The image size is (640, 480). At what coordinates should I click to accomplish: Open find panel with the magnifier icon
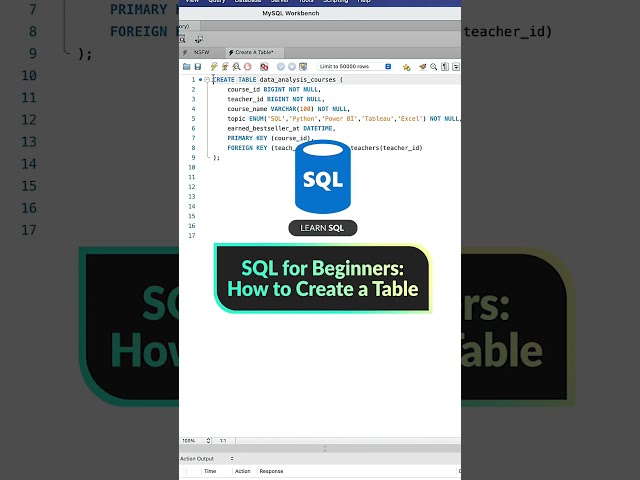click(x=433, y=67)
